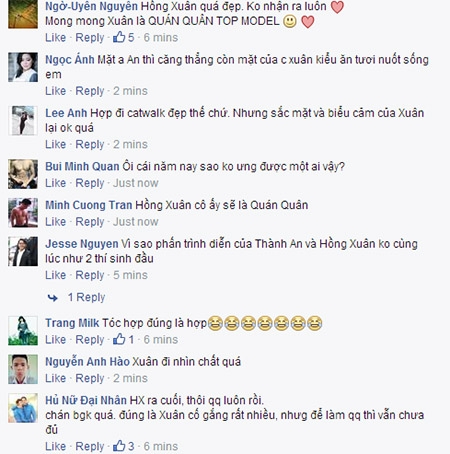This screenshot has width=450, height=454.
Task: Click reply arrow icon under Jesse Nguyen's comment
Action: [x=53, y=297]
